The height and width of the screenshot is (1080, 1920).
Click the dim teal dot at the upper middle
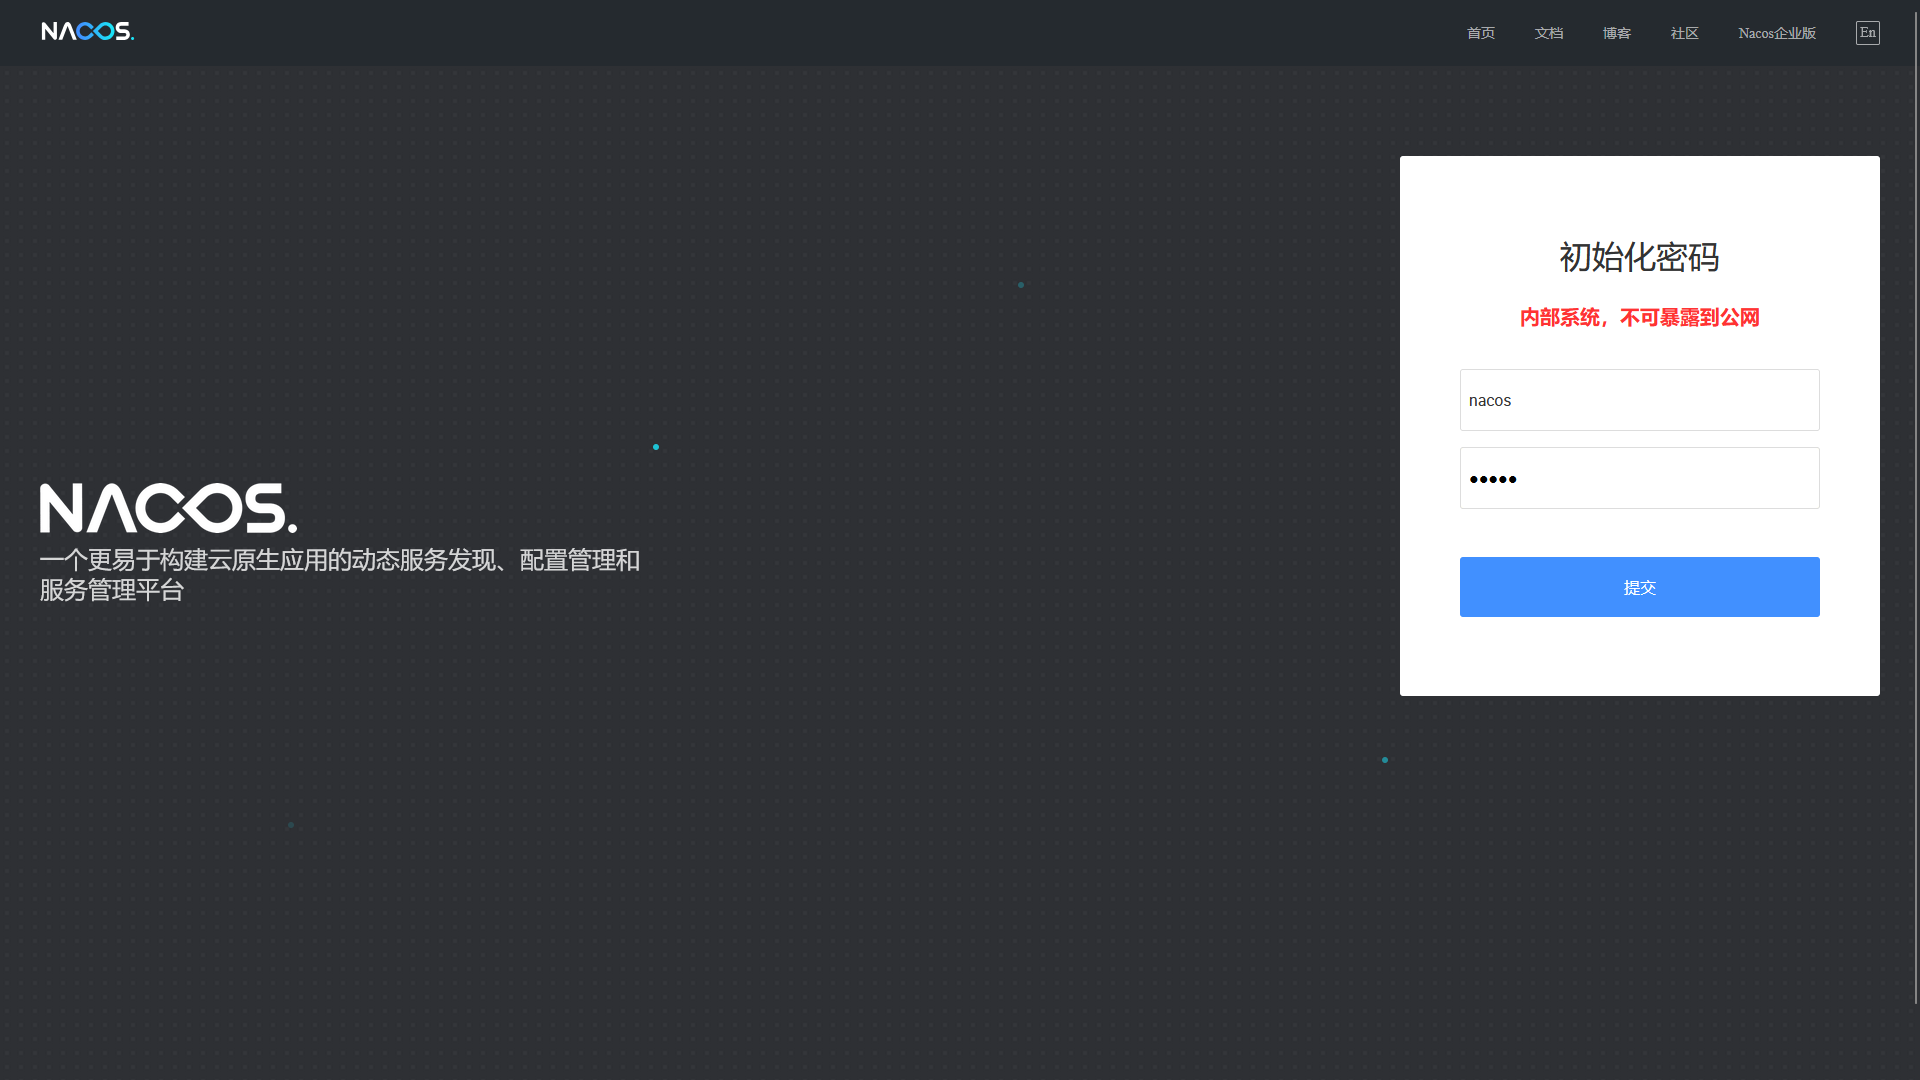1021,285
